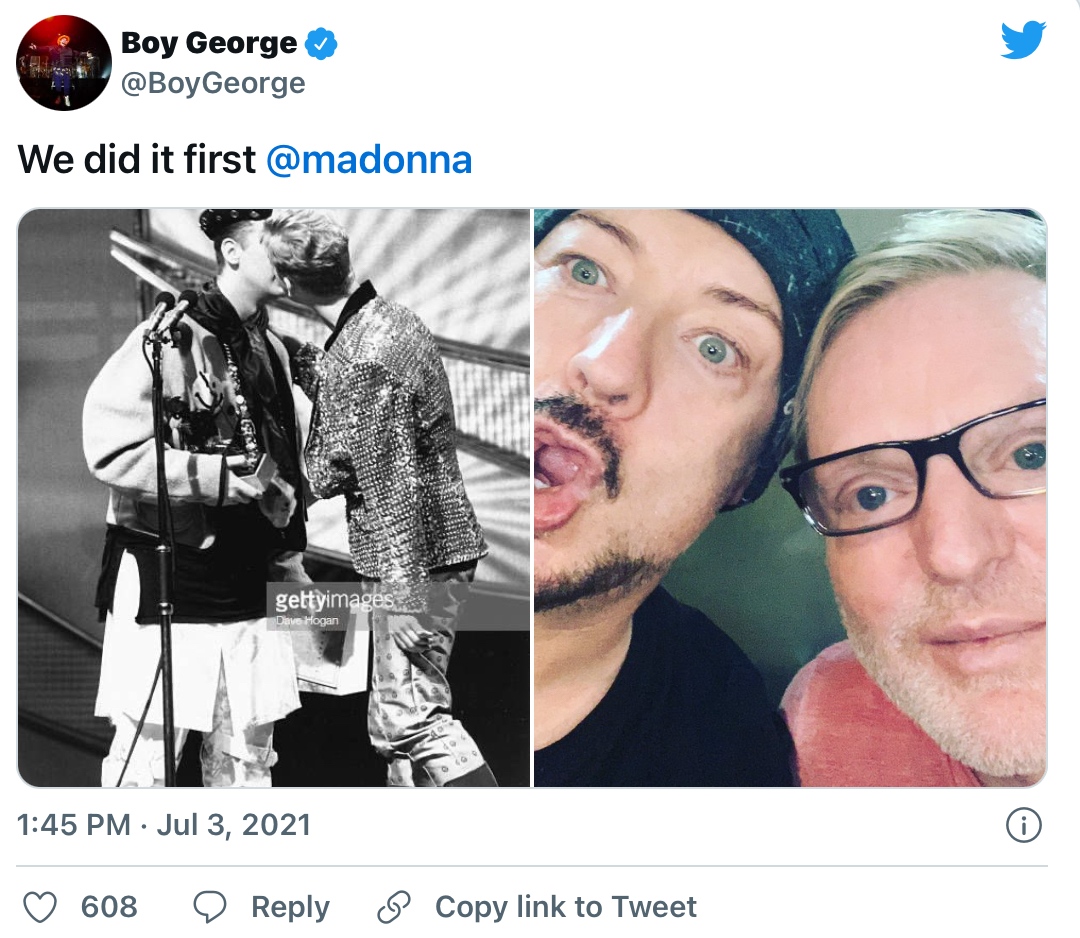Like the tweet with the heart icon

[40, 906]
